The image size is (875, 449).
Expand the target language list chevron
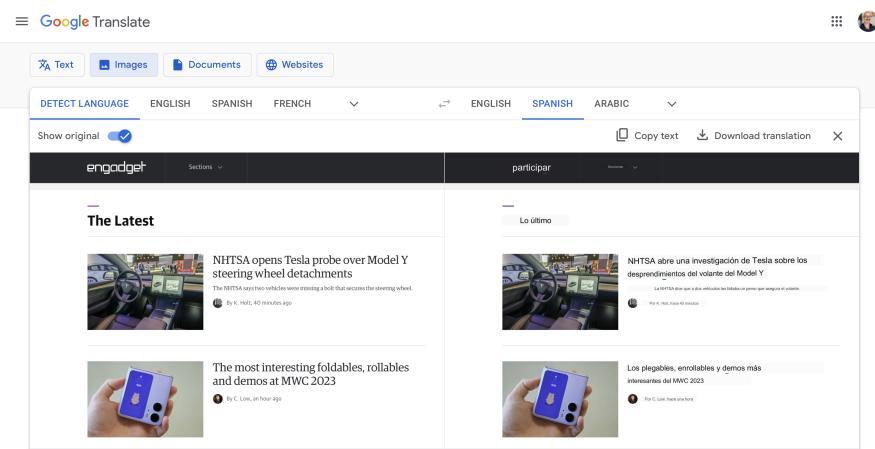671,104
